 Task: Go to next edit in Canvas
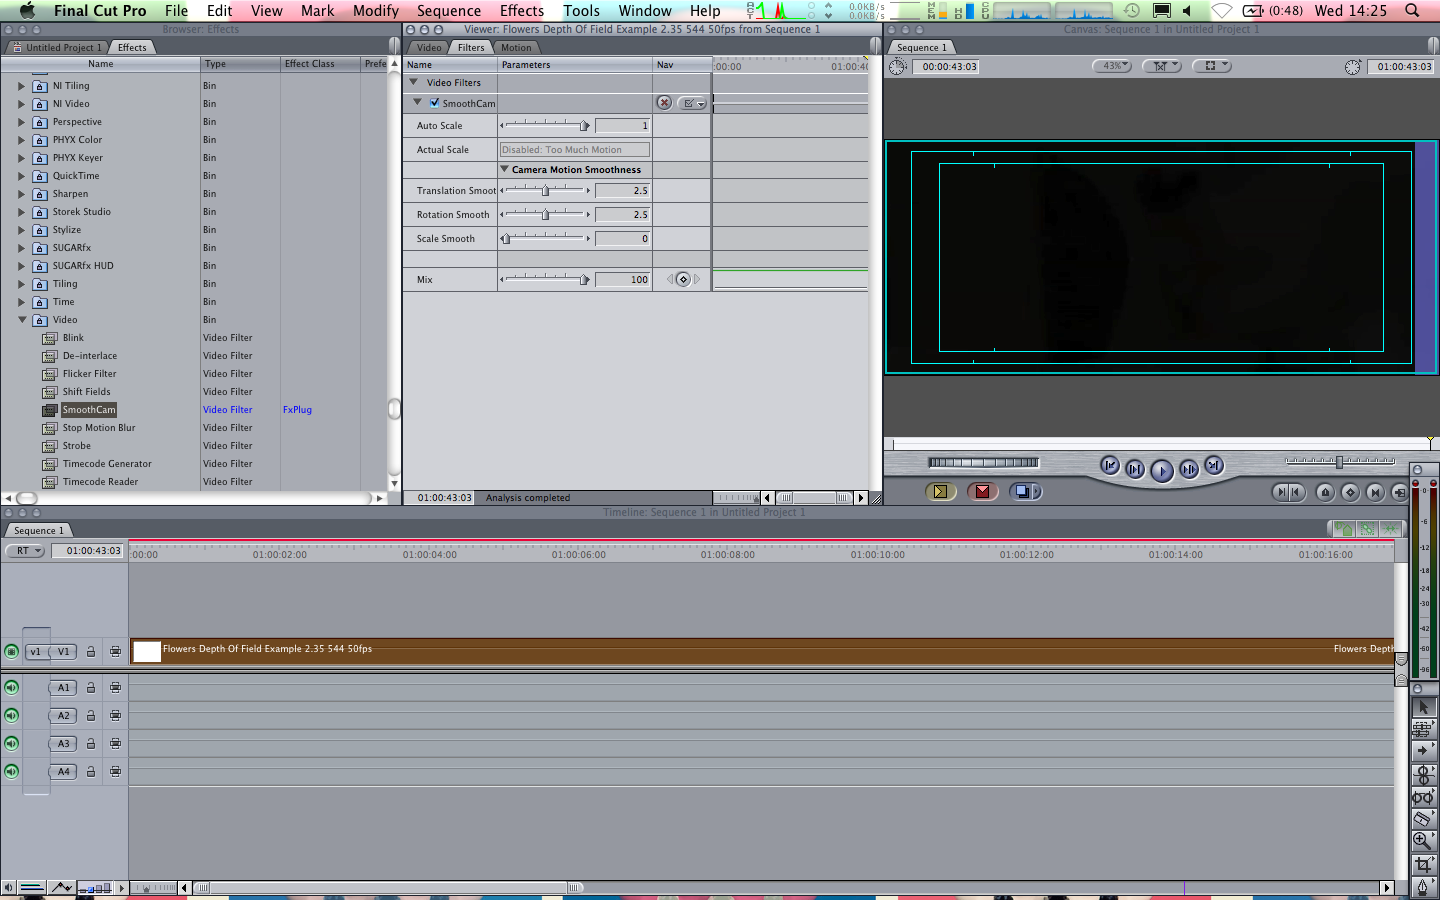pyautogui.click(x=1214, y=465)
